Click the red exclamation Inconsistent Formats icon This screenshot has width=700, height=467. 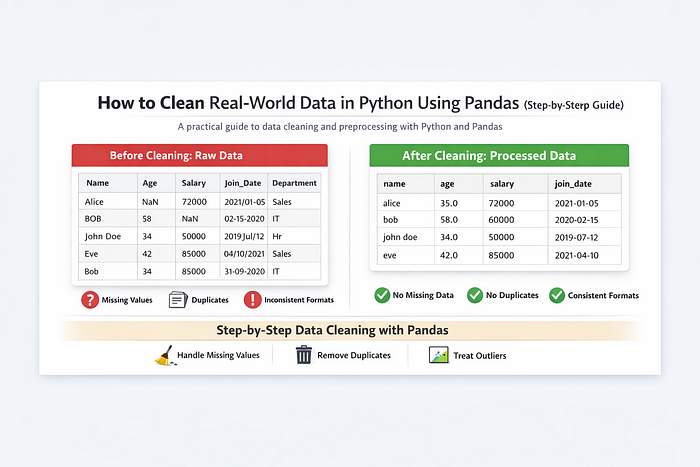pos(252,300)
